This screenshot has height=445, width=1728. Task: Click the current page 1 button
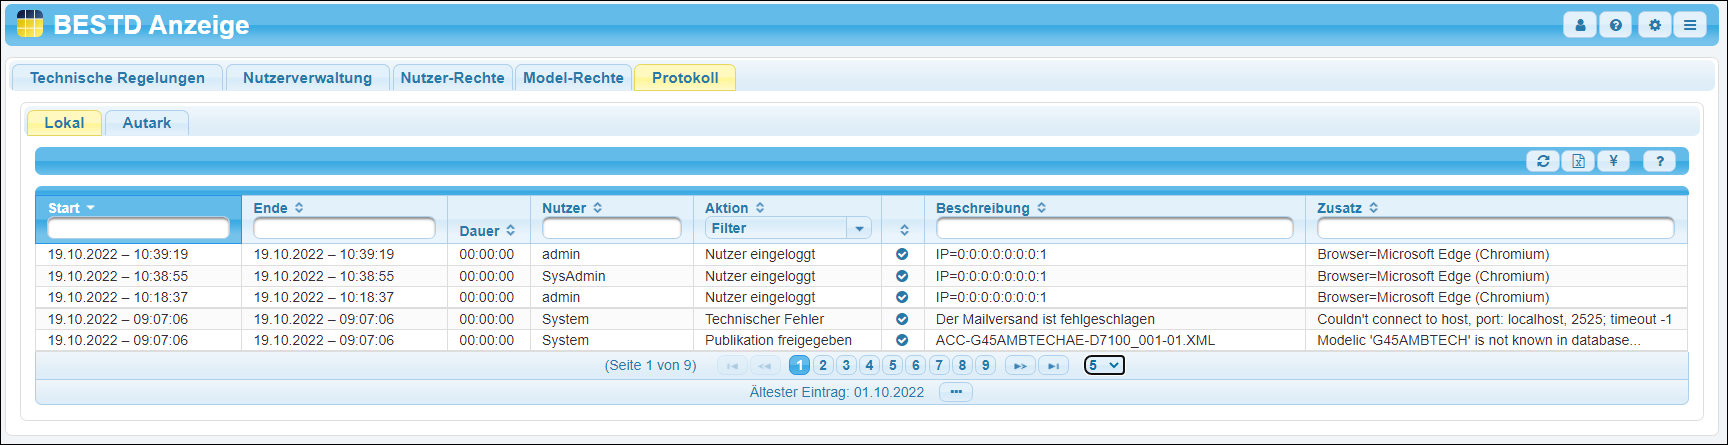[799, 366]
